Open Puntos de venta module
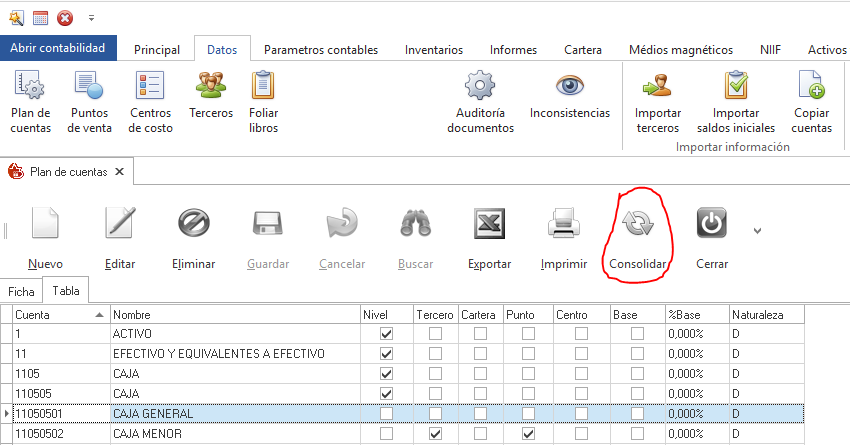The image size is (850, 445). pyautogui.click(x=89, y=102)
